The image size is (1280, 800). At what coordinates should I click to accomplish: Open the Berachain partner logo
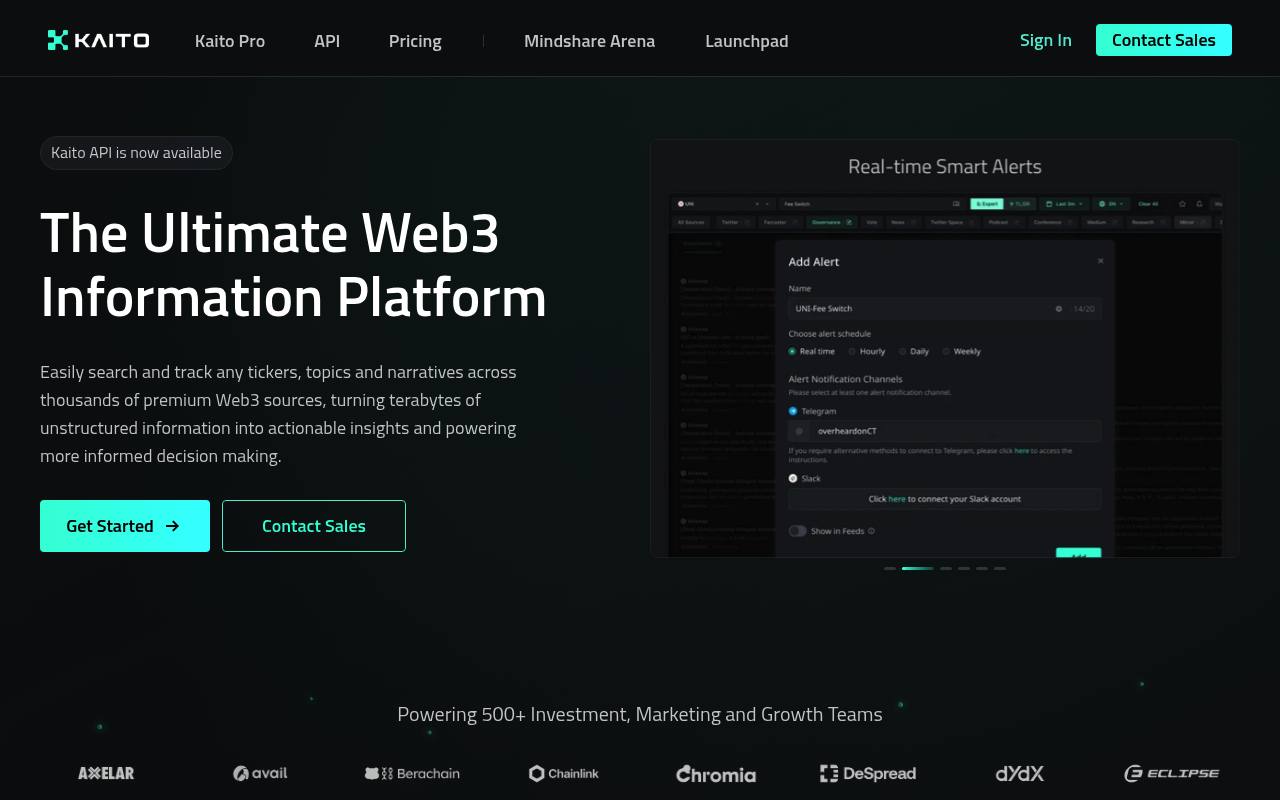tap(412, 773)
